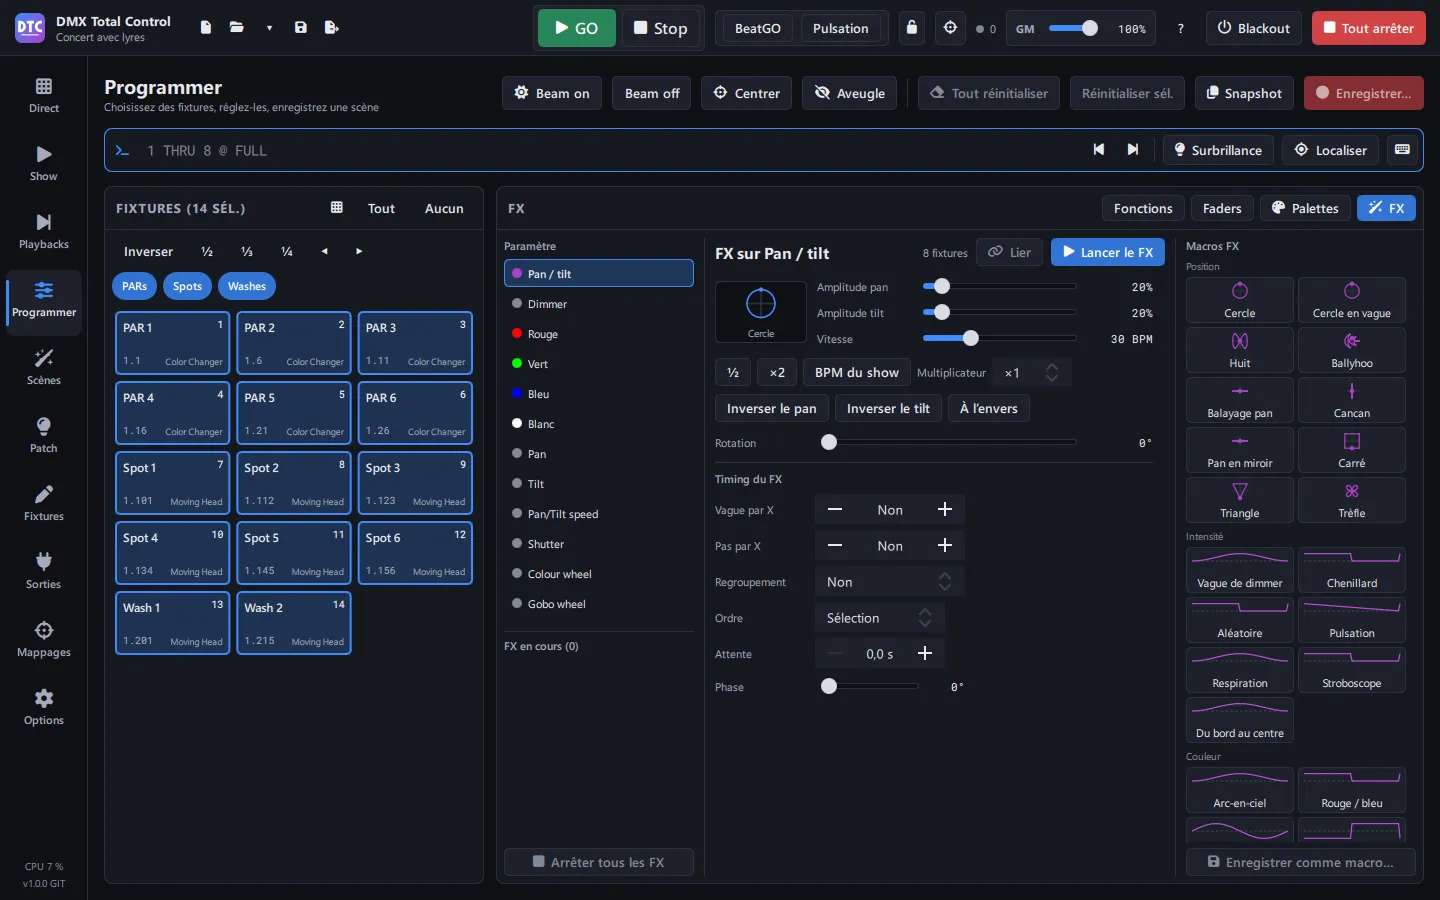Switch to the Faders tab

coord(1222,208)
